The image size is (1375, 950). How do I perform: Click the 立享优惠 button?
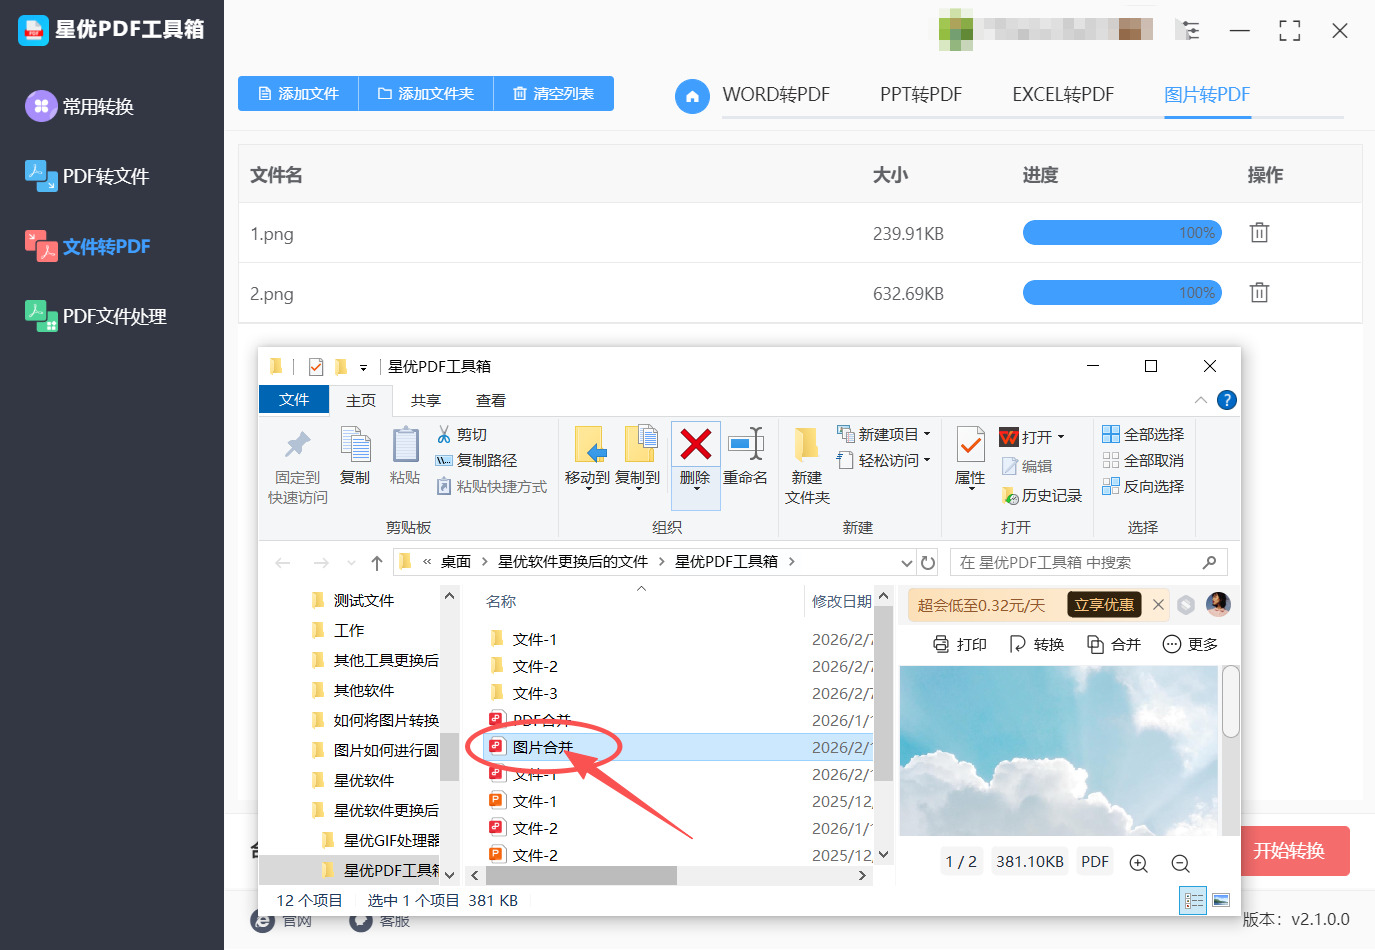click(x=1104, y=605)
